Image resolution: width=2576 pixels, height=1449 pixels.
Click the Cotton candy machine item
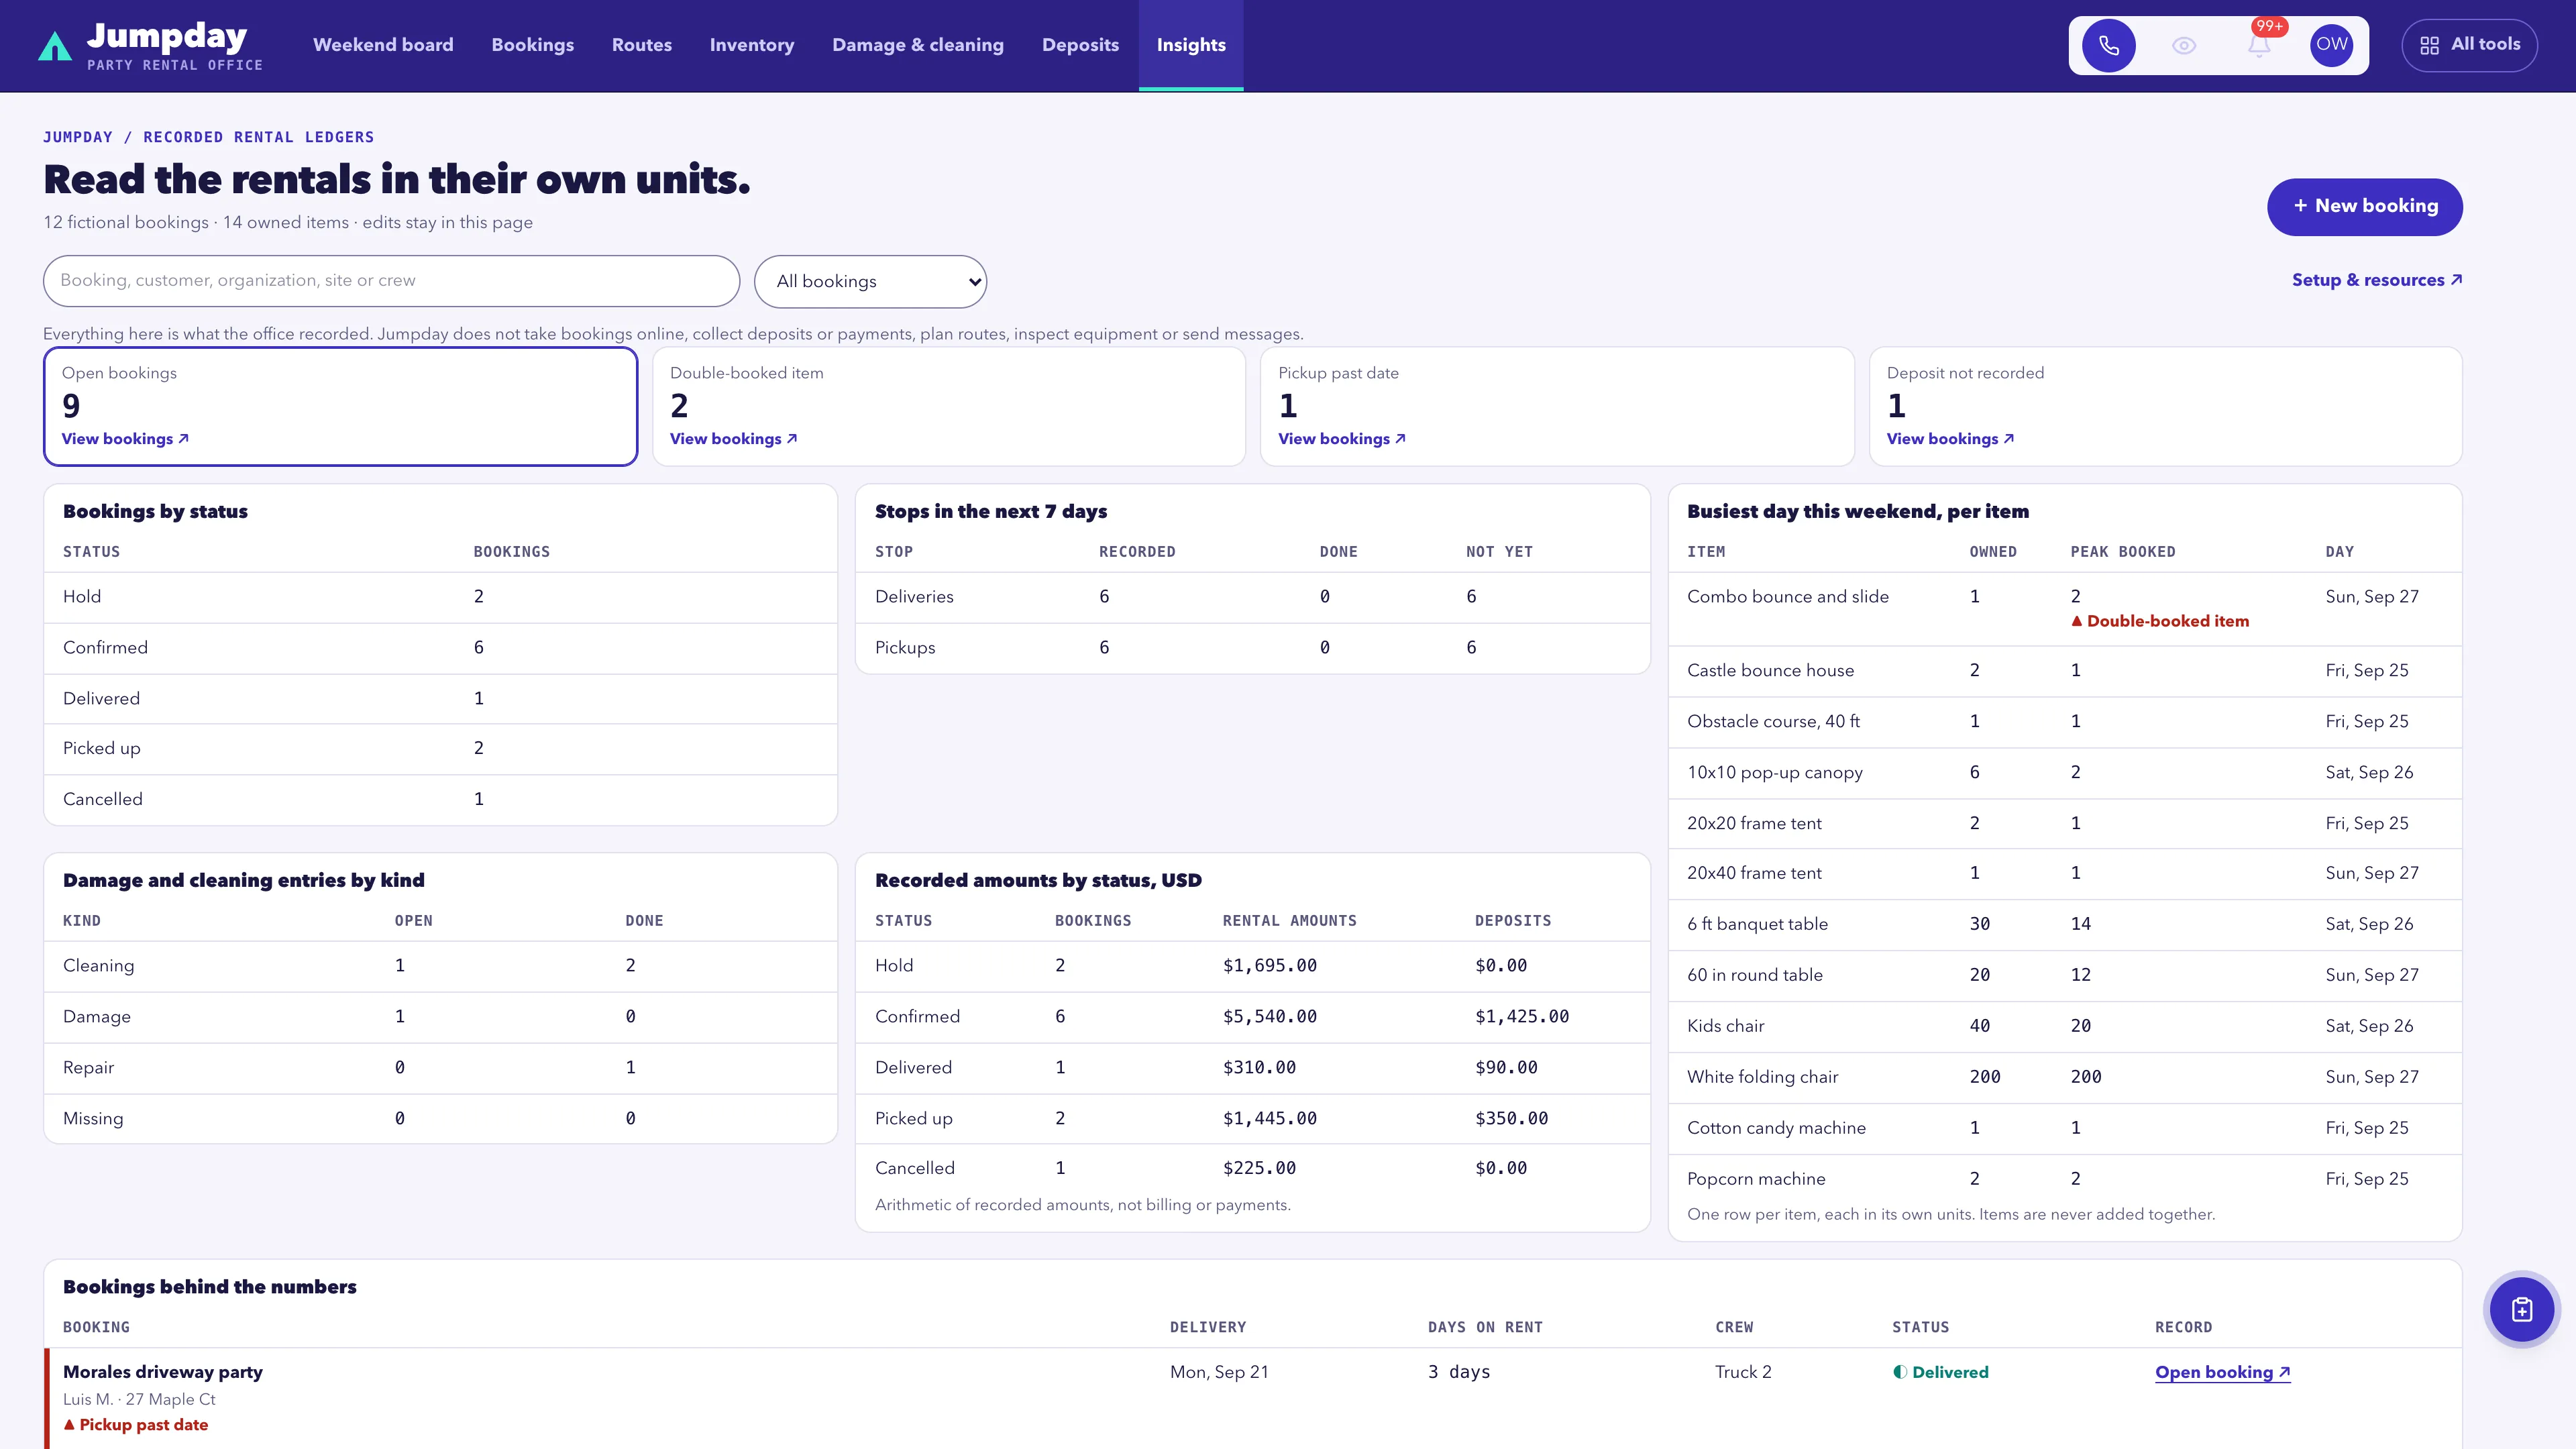point(1776,1128)
